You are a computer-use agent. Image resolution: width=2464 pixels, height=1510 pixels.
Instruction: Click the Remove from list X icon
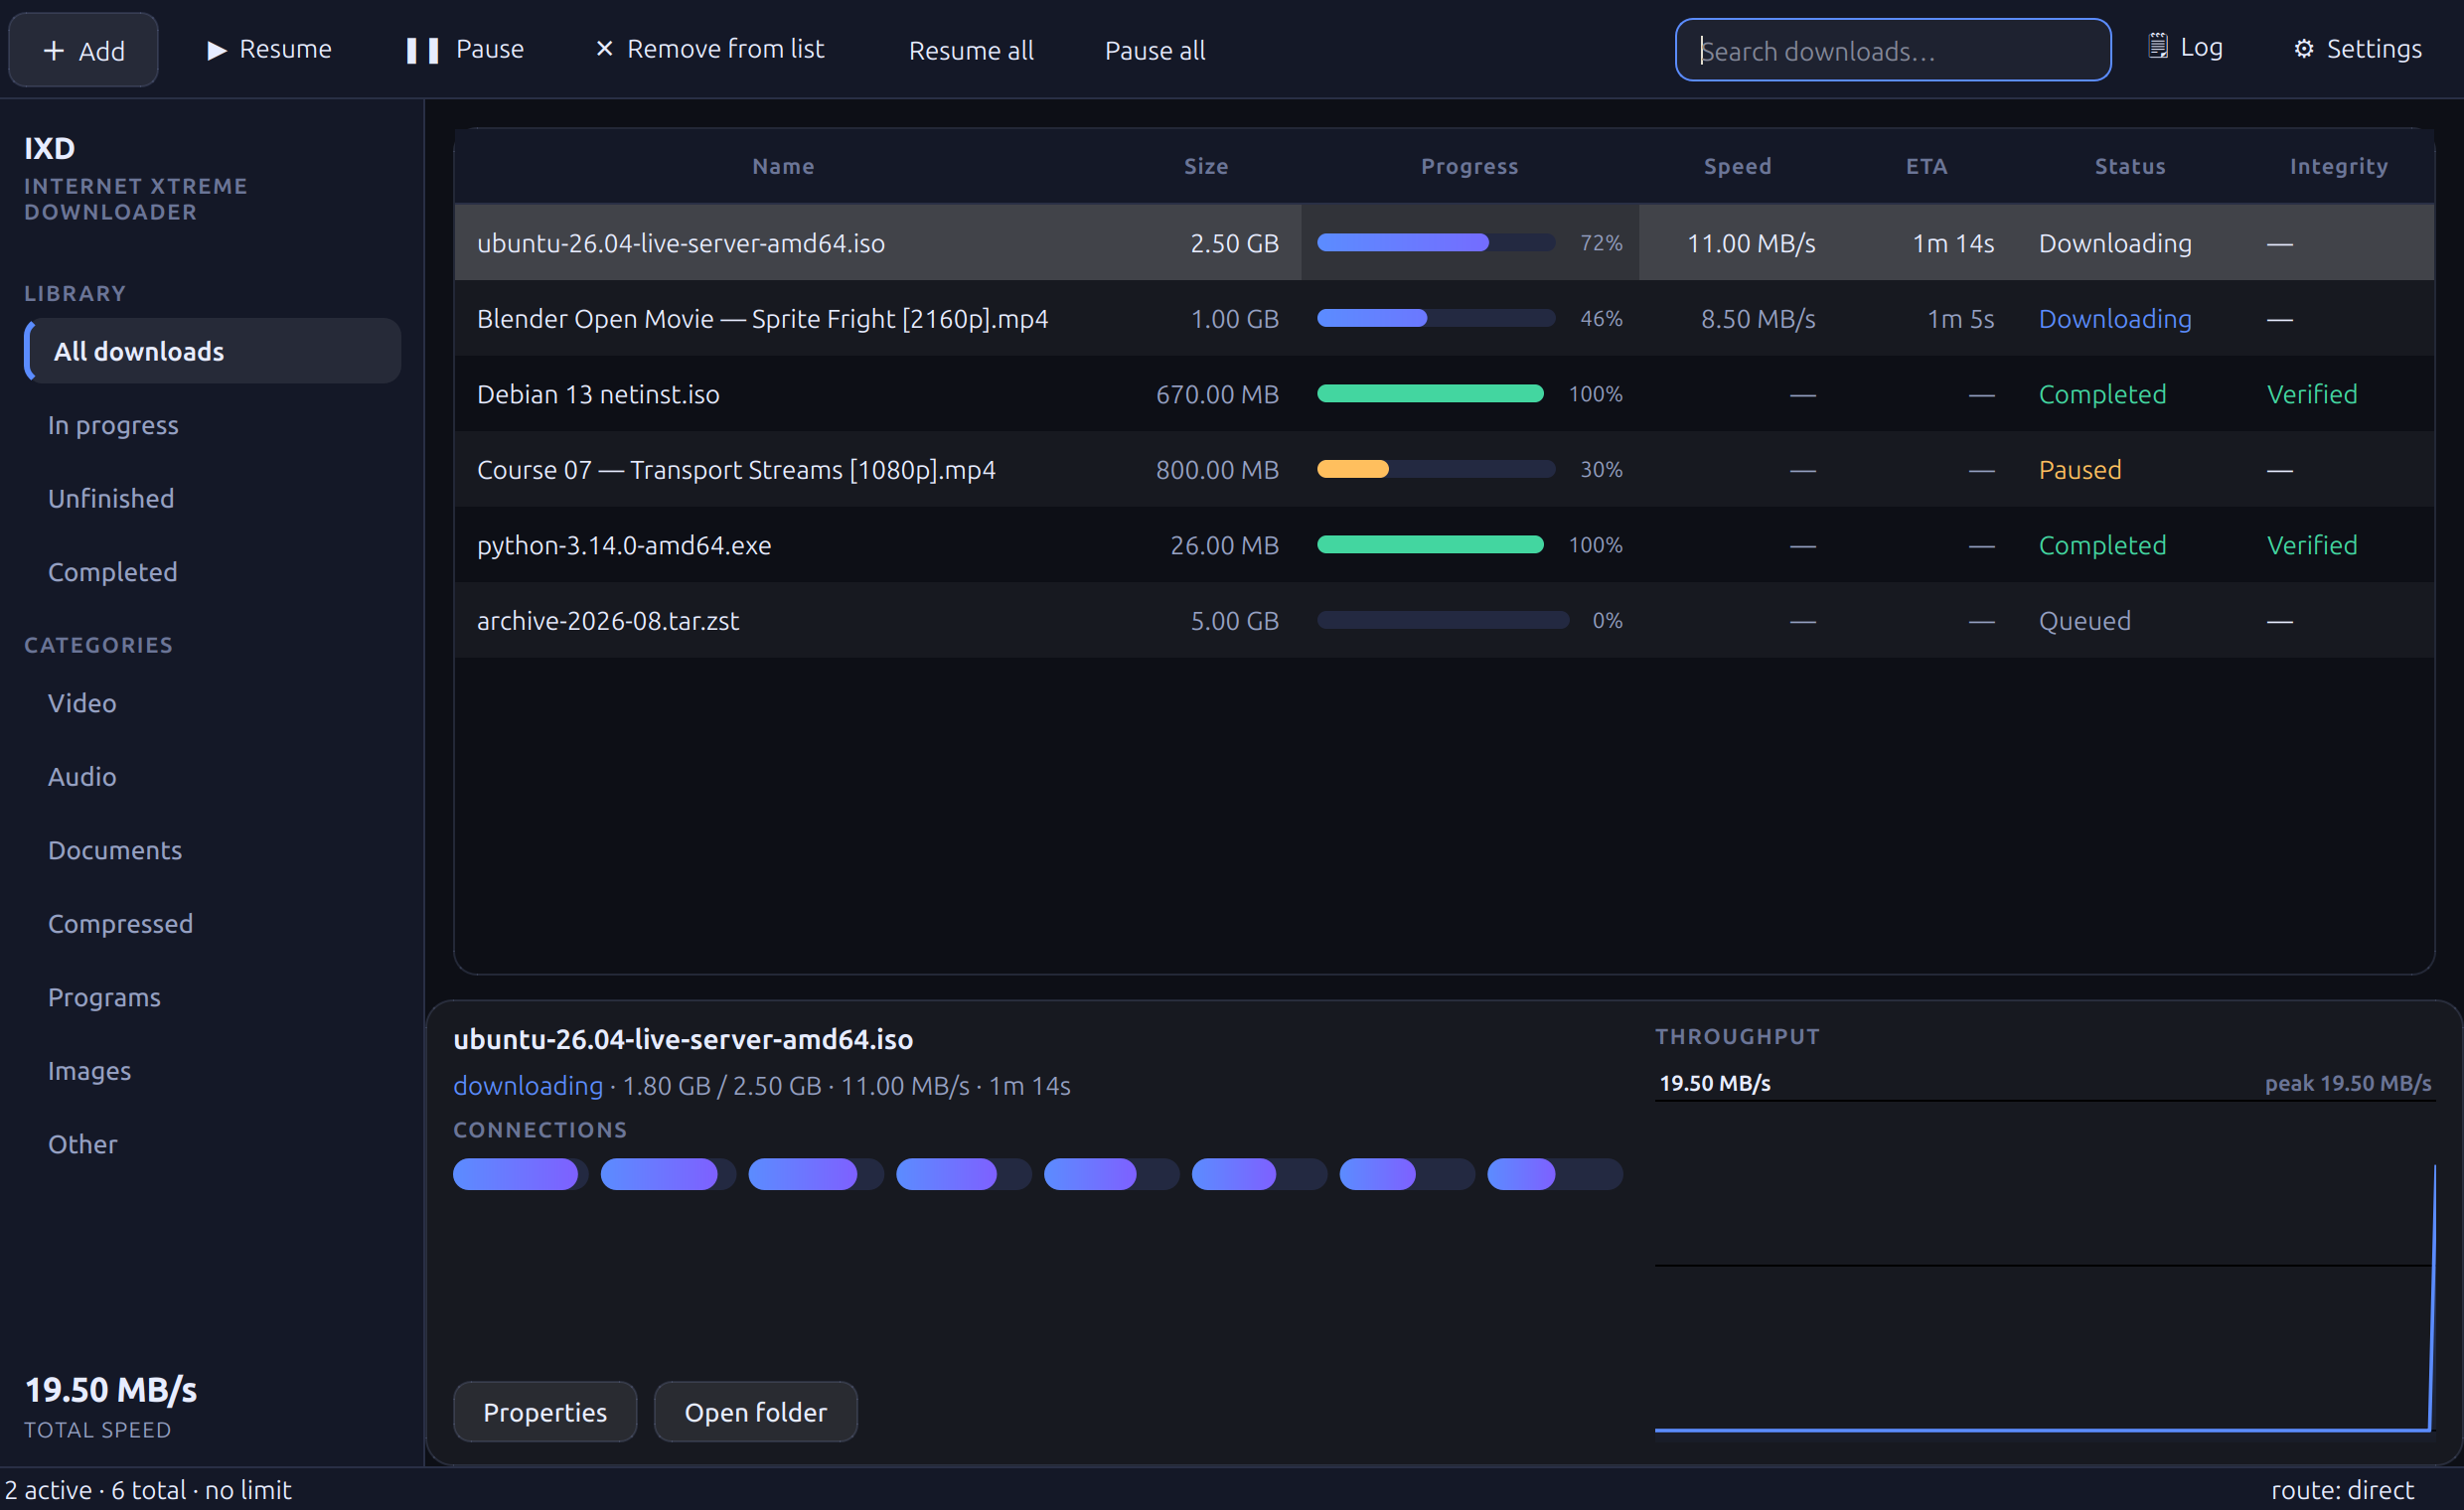point(604,49)
